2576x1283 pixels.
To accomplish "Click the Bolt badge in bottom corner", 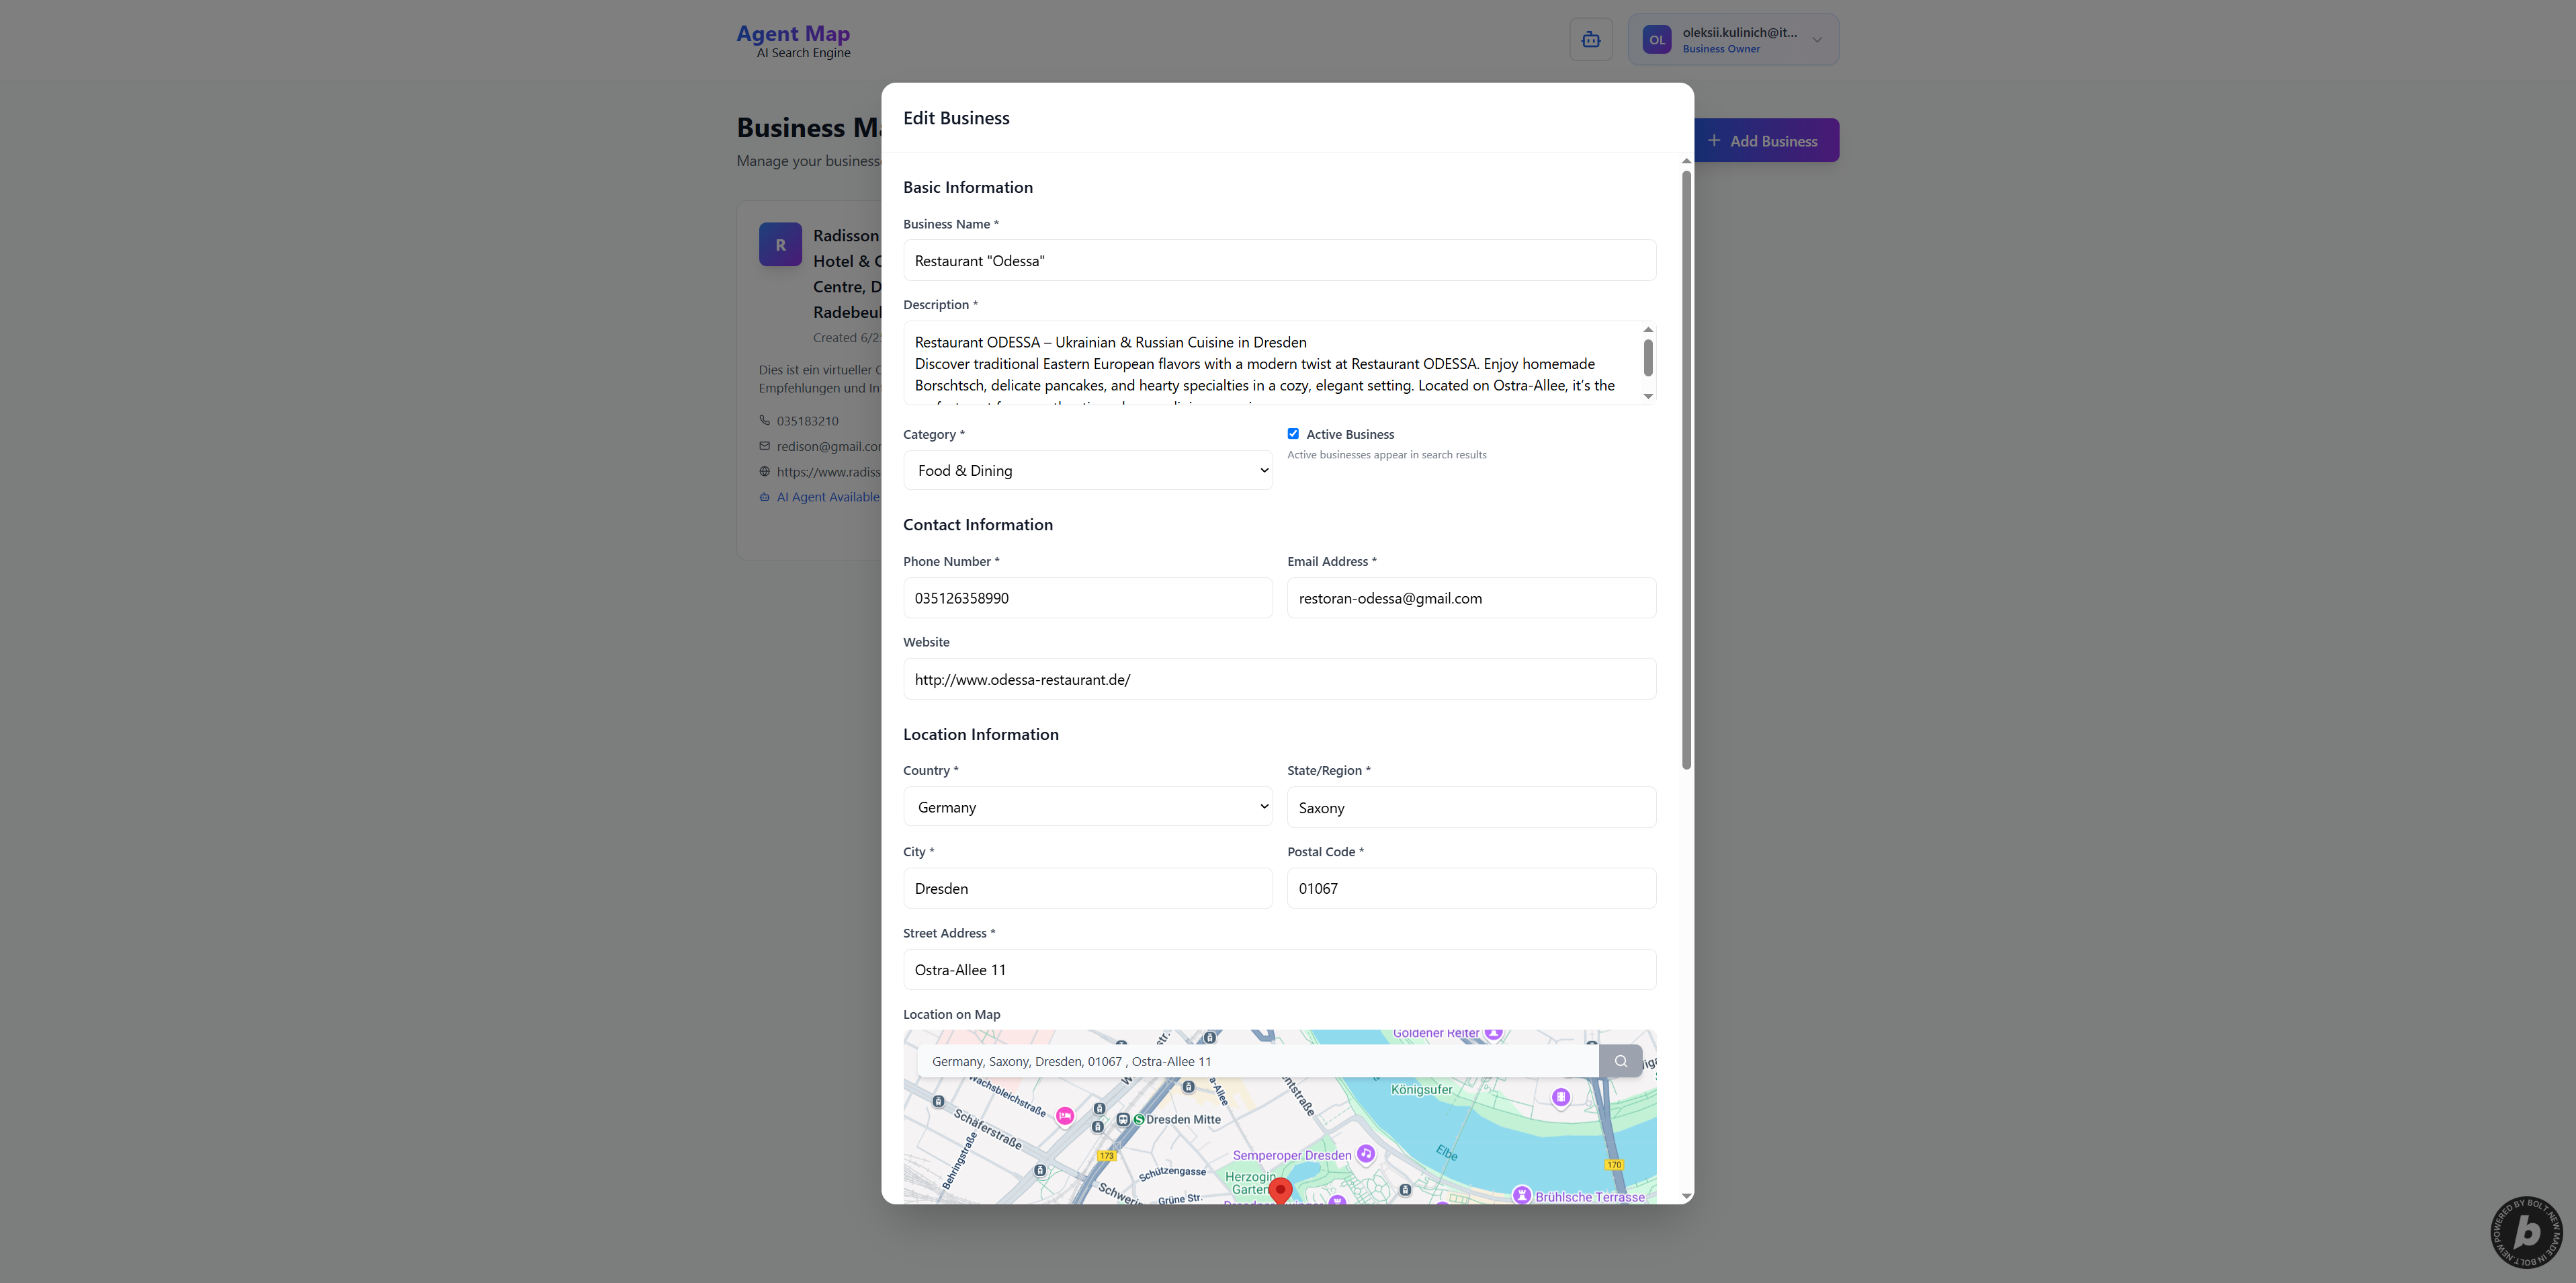I will click(2526, 1232).
